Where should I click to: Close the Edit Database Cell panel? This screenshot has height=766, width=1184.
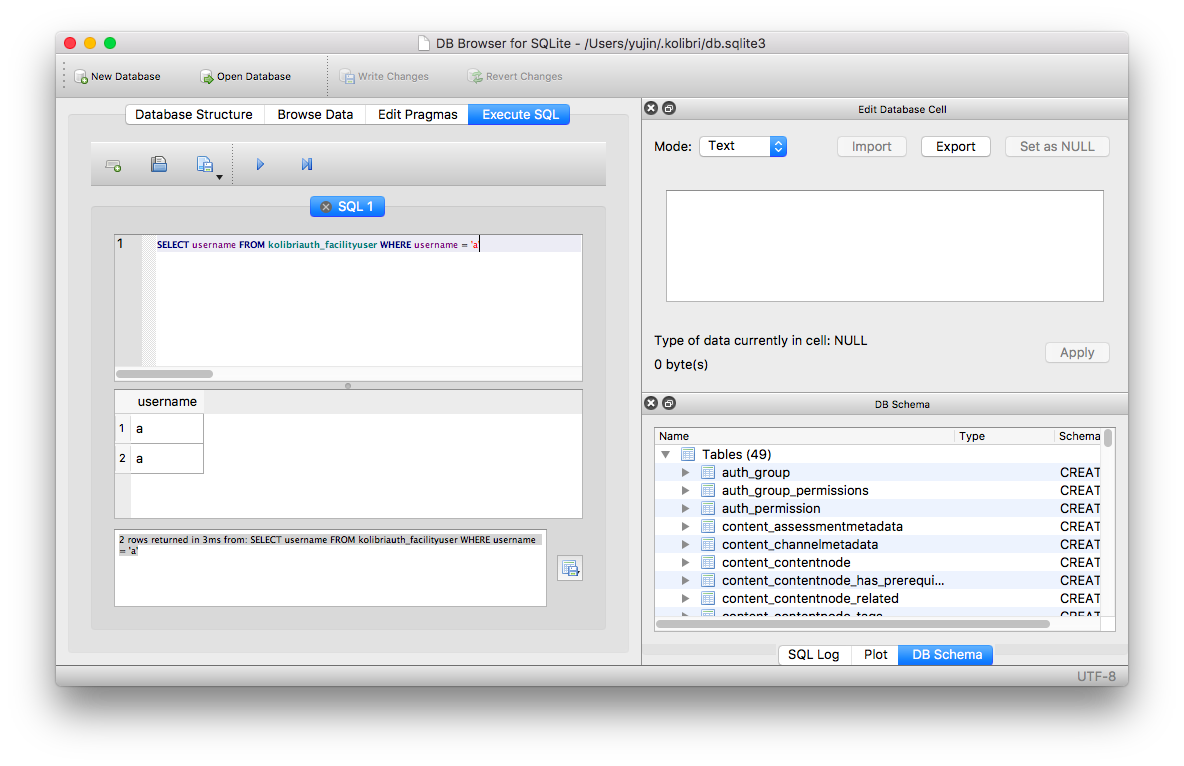pos(651,108)
